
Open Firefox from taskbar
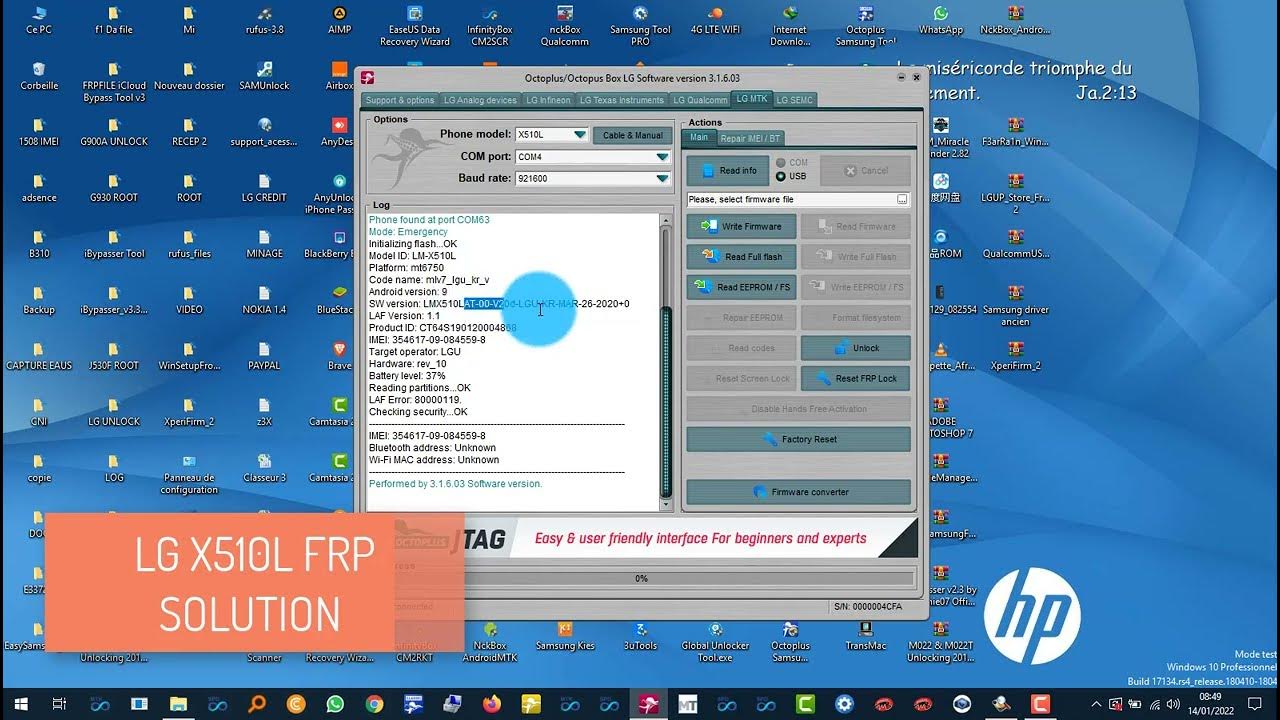click(x=491, y=703)
